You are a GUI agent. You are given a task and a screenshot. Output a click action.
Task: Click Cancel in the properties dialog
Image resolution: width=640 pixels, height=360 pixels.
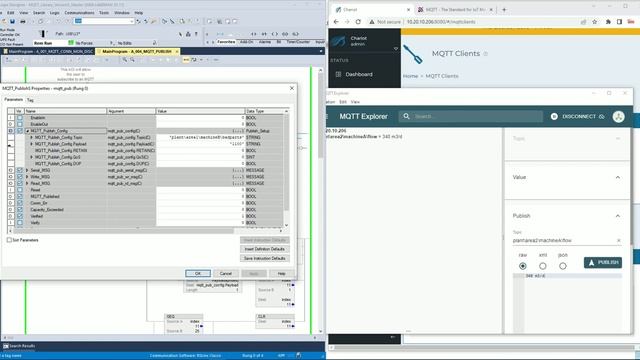coord(226,273)
